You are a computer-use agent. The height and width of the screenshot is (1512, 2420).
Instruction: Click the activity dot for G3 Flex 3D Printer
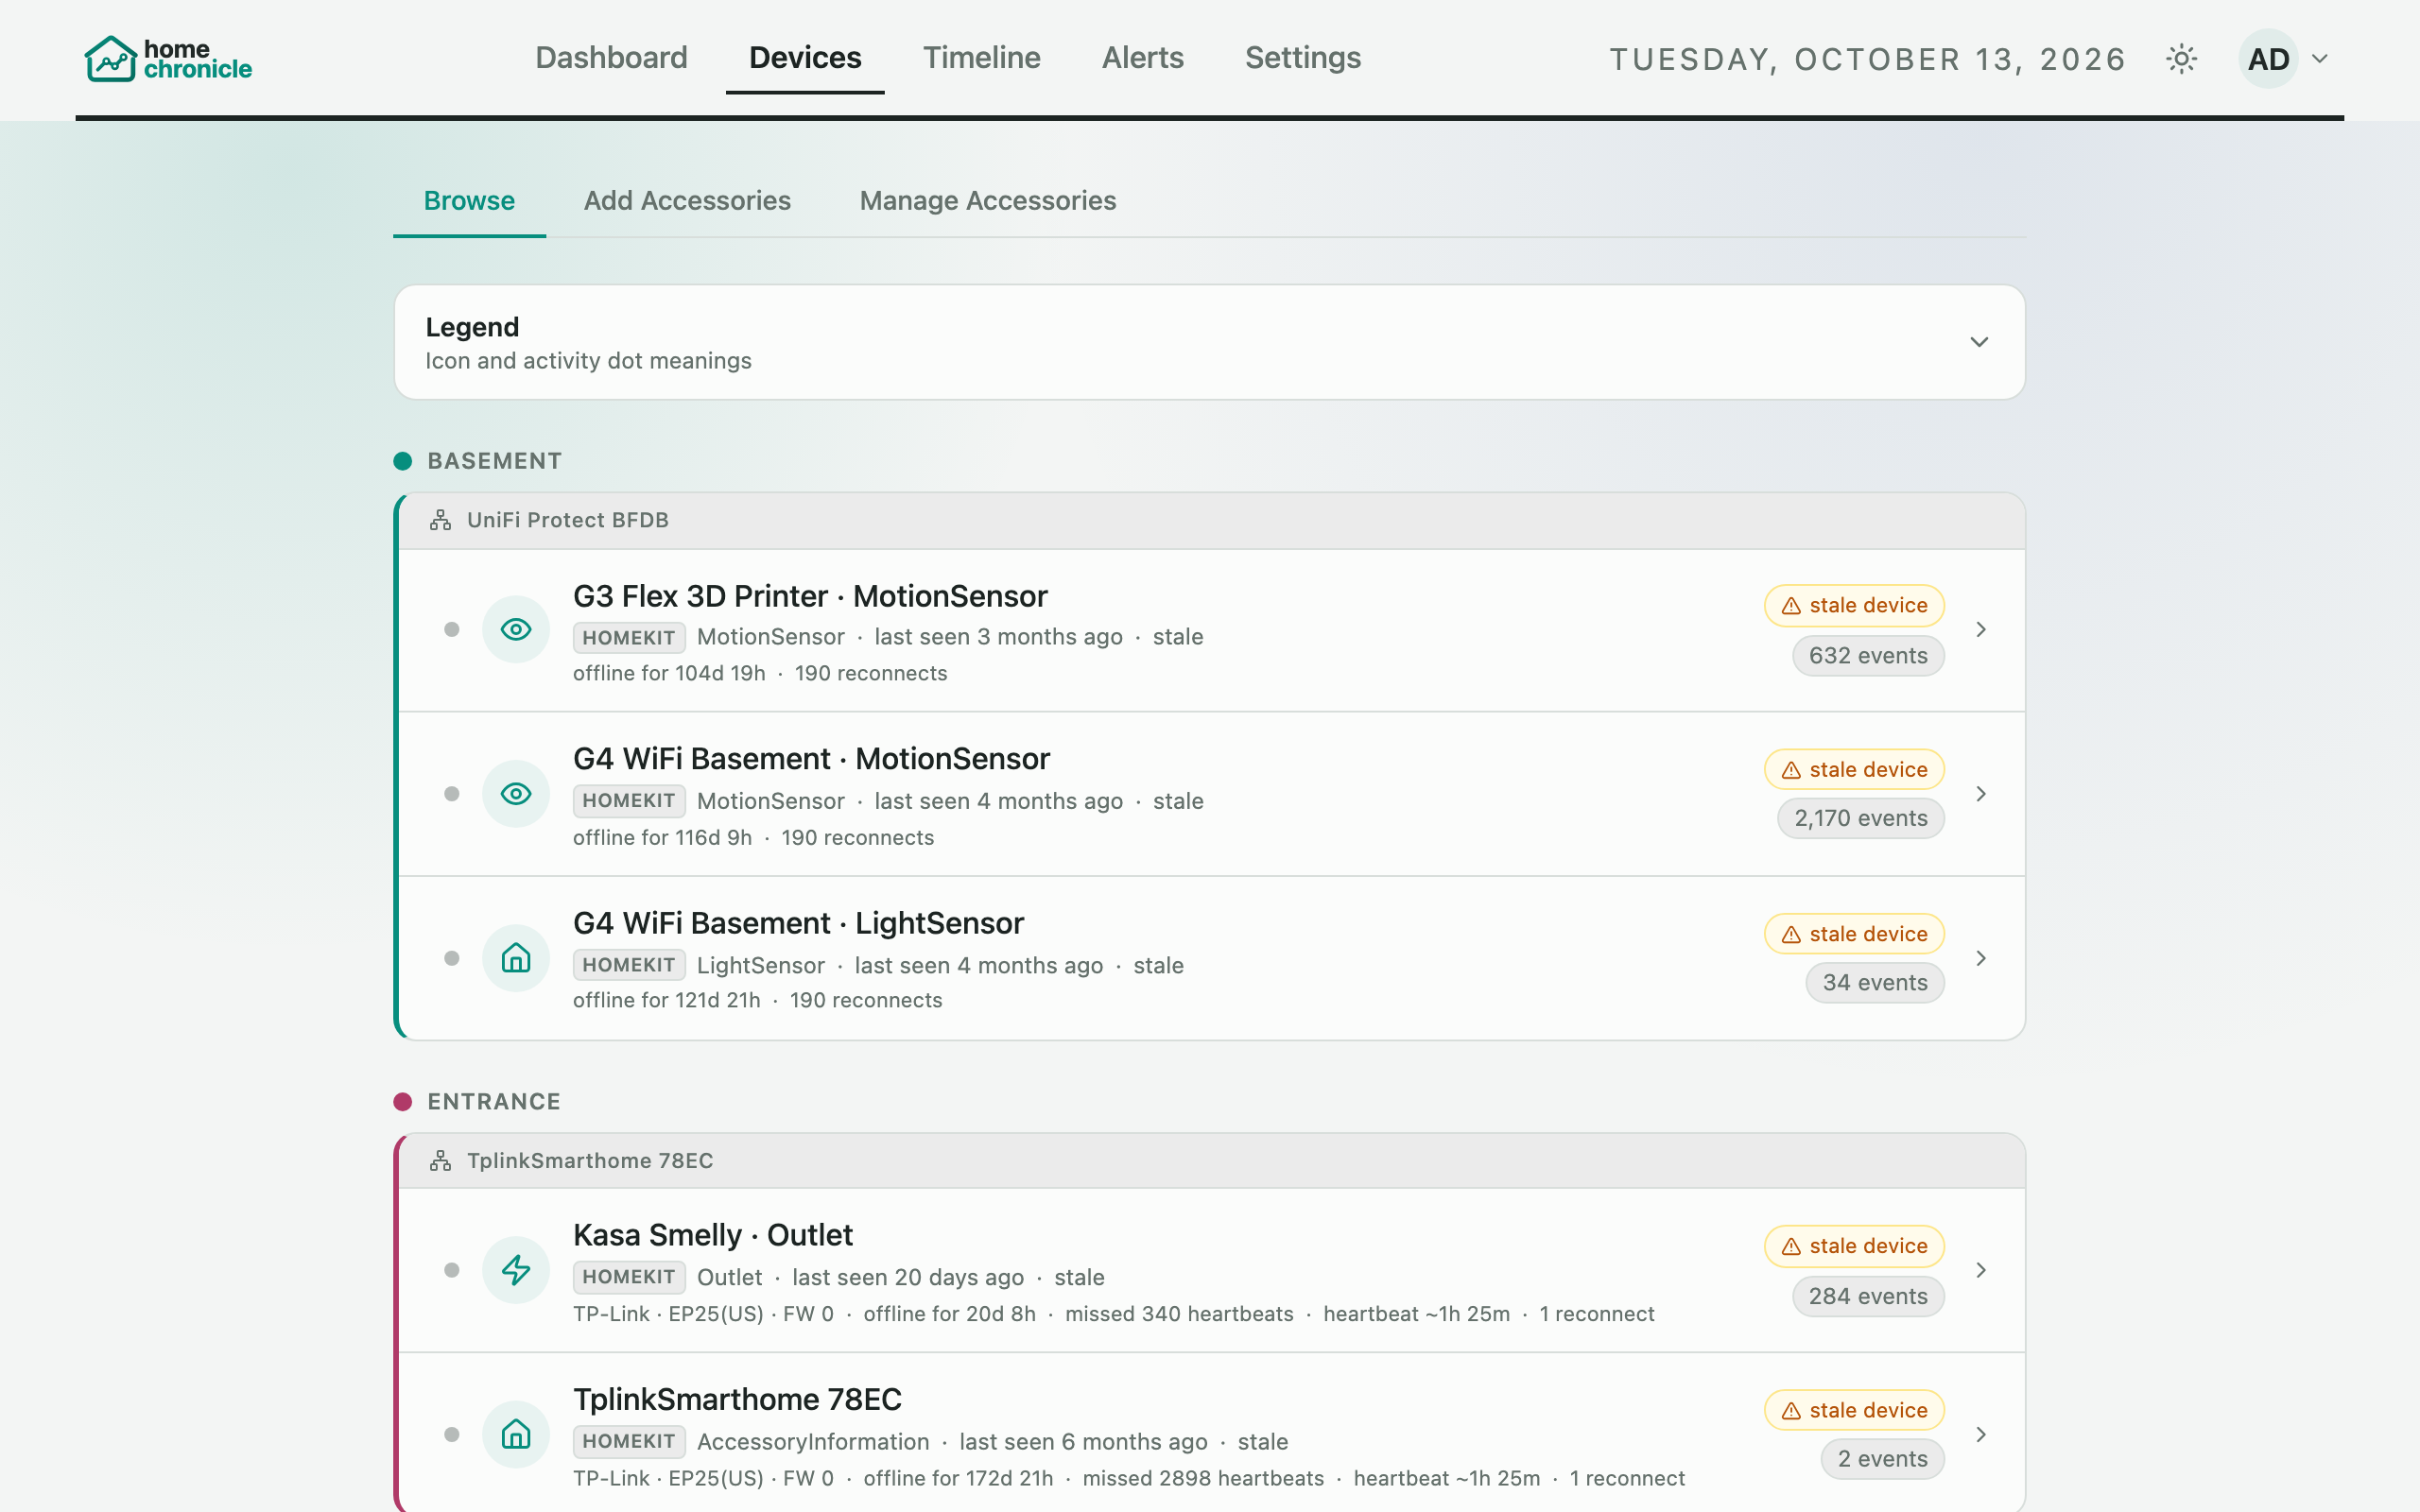pos(452,629)
